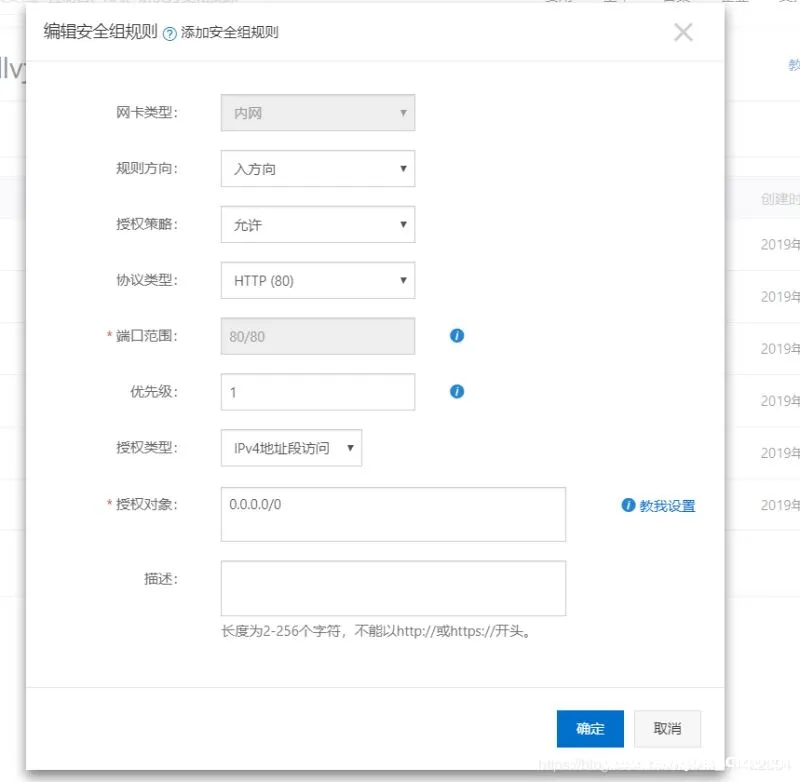Click the 授权类型 dropdown arrow icon
This screenshot has width=800, height=782.
pyautogui.click(x=350, y=448)
